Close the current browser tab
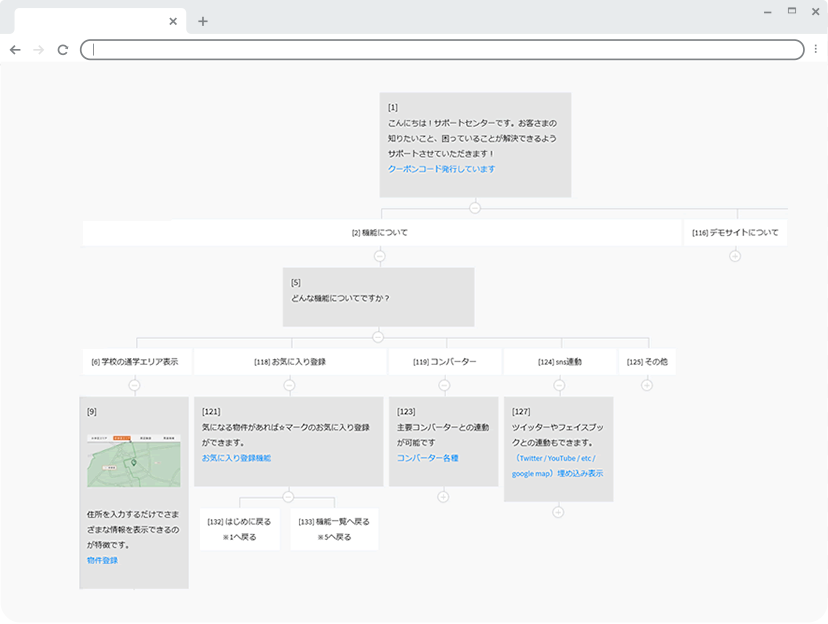Screen dimensions: 828x624 [x=173, y=21]
